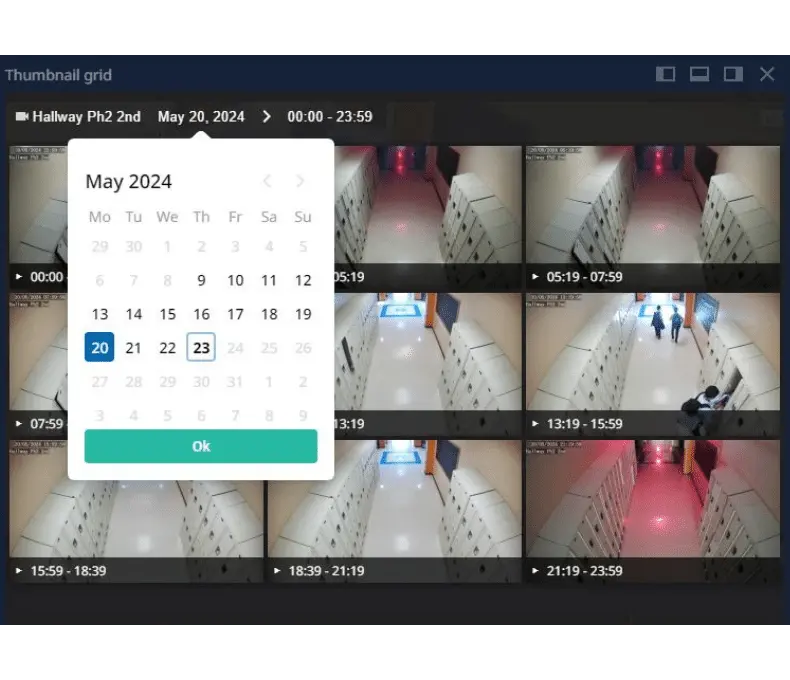Open the 15:59 - 18:39 thumbnail
This screenshot has height=680, width=790.
pyautogui.click(x=136, y=511)
